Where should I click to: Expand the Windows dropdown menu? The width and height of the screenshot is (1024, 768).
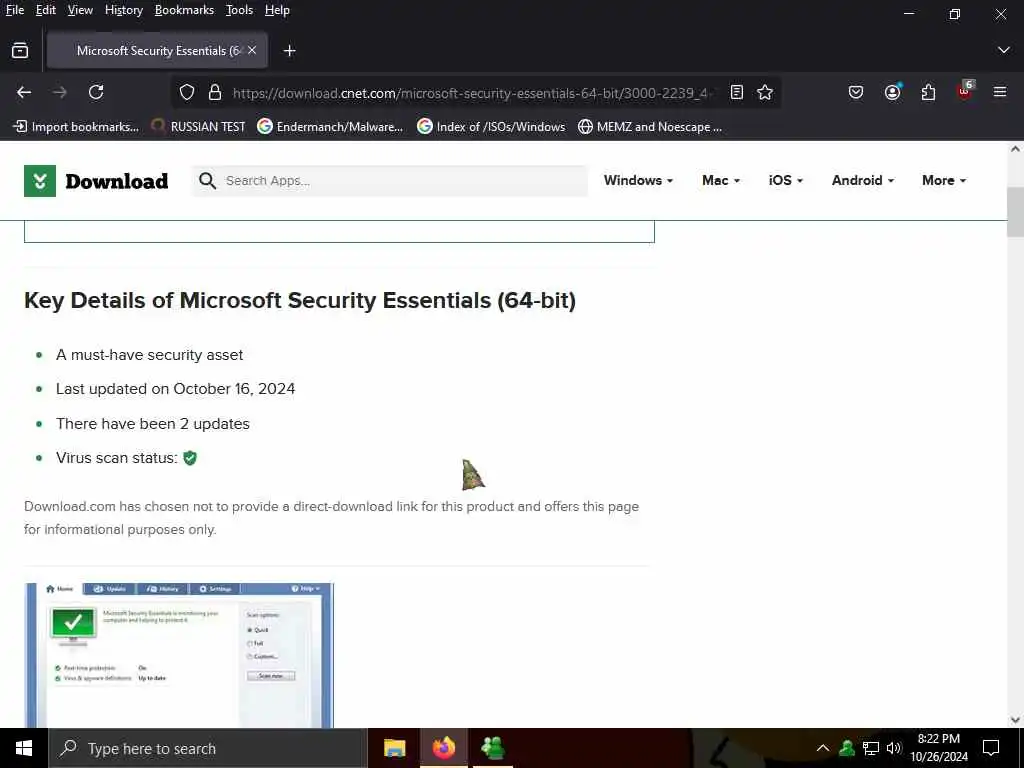(x=638, y=180)
